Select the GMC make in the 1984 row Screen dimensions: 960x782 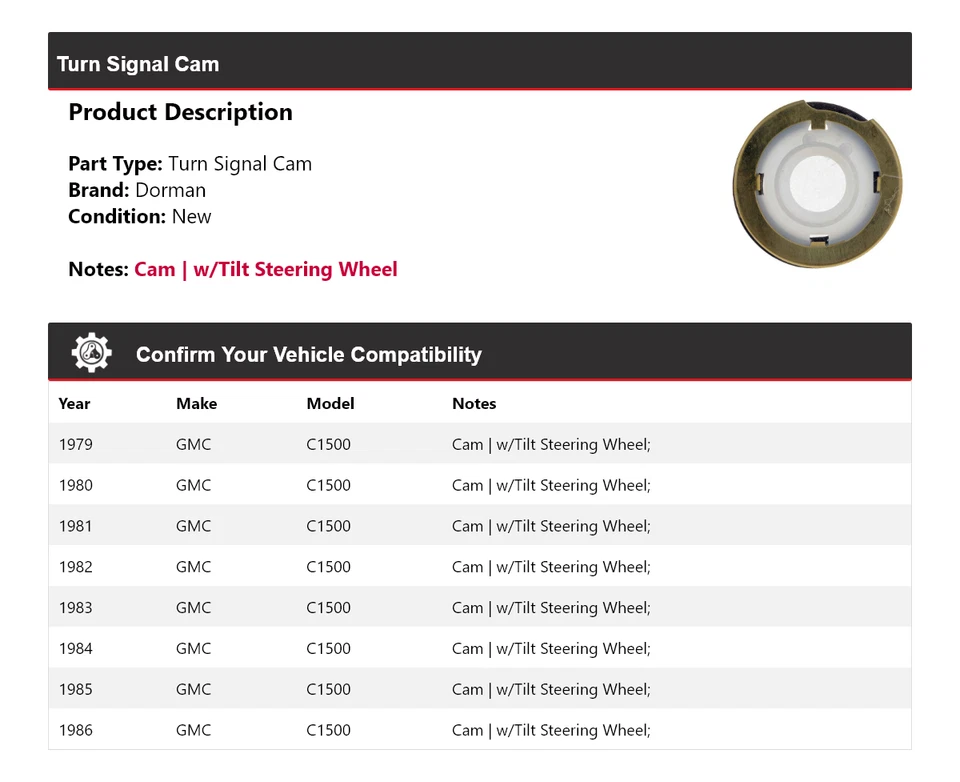pyautogui.click(x=193, y=649)
